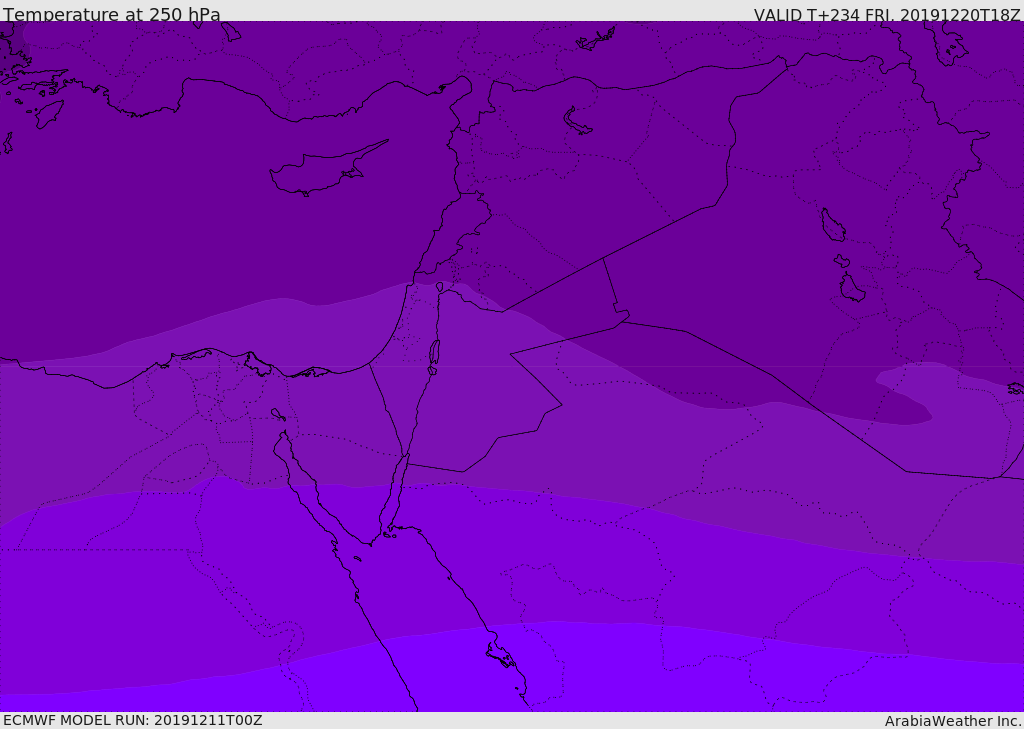1024x729 pixels.
Task: Click the 'ArabiaWeather Inc' credit text
Action: point(953,721)
